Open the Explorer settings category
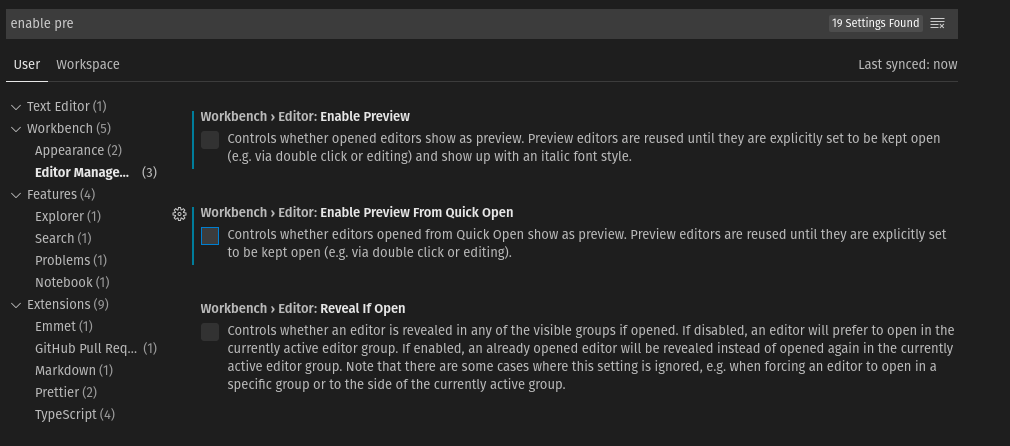Image resolution: width=1010 pixels, height=446 pixels. click(x=68, y=216)
